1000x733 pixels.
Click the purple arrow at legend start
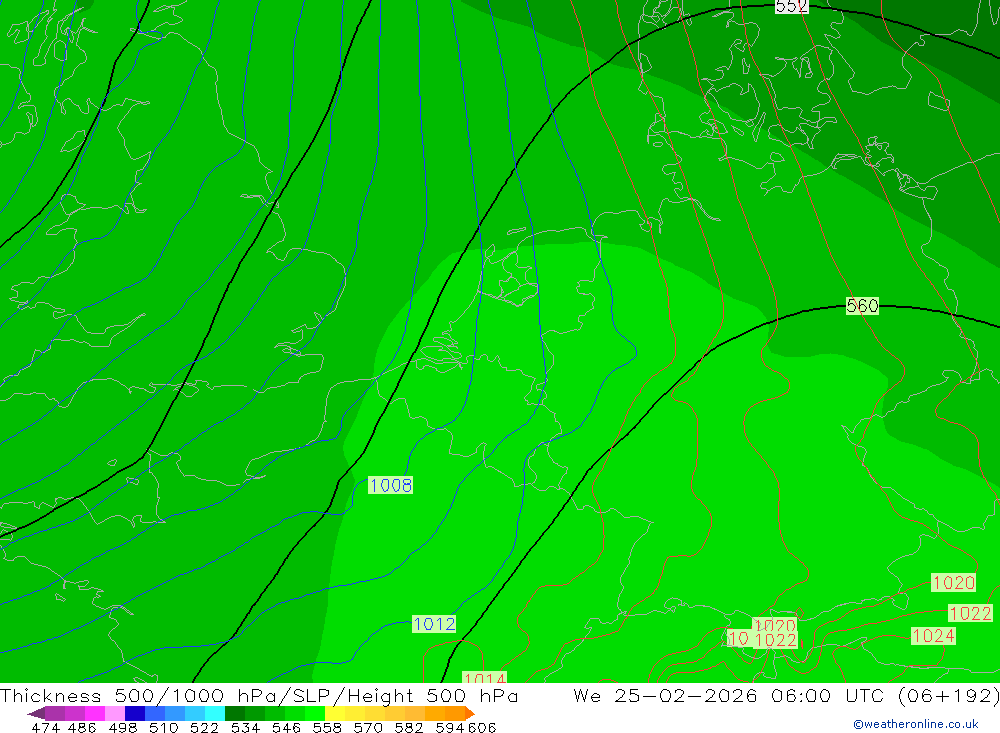pos(36,713)
